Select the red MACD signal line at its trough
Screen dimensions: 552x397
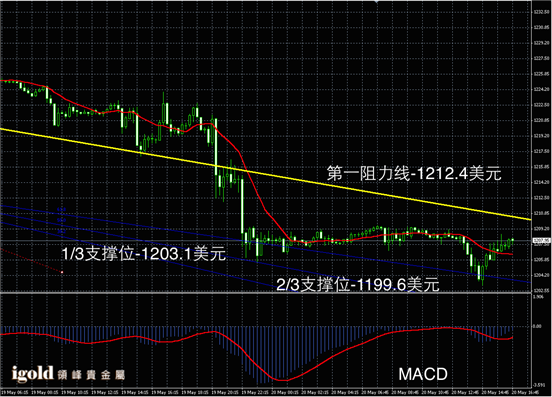pos(282,380)
